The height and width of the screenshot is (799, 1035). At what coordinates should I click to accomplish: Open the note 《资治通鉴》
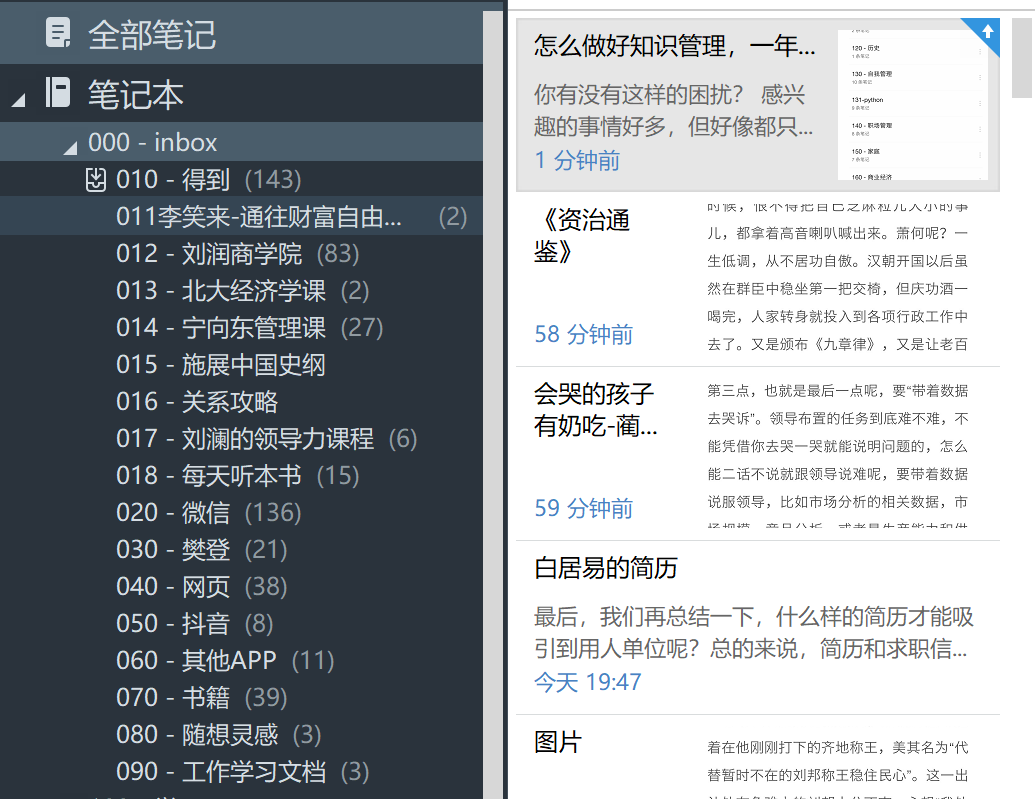(x=758, y=279)
